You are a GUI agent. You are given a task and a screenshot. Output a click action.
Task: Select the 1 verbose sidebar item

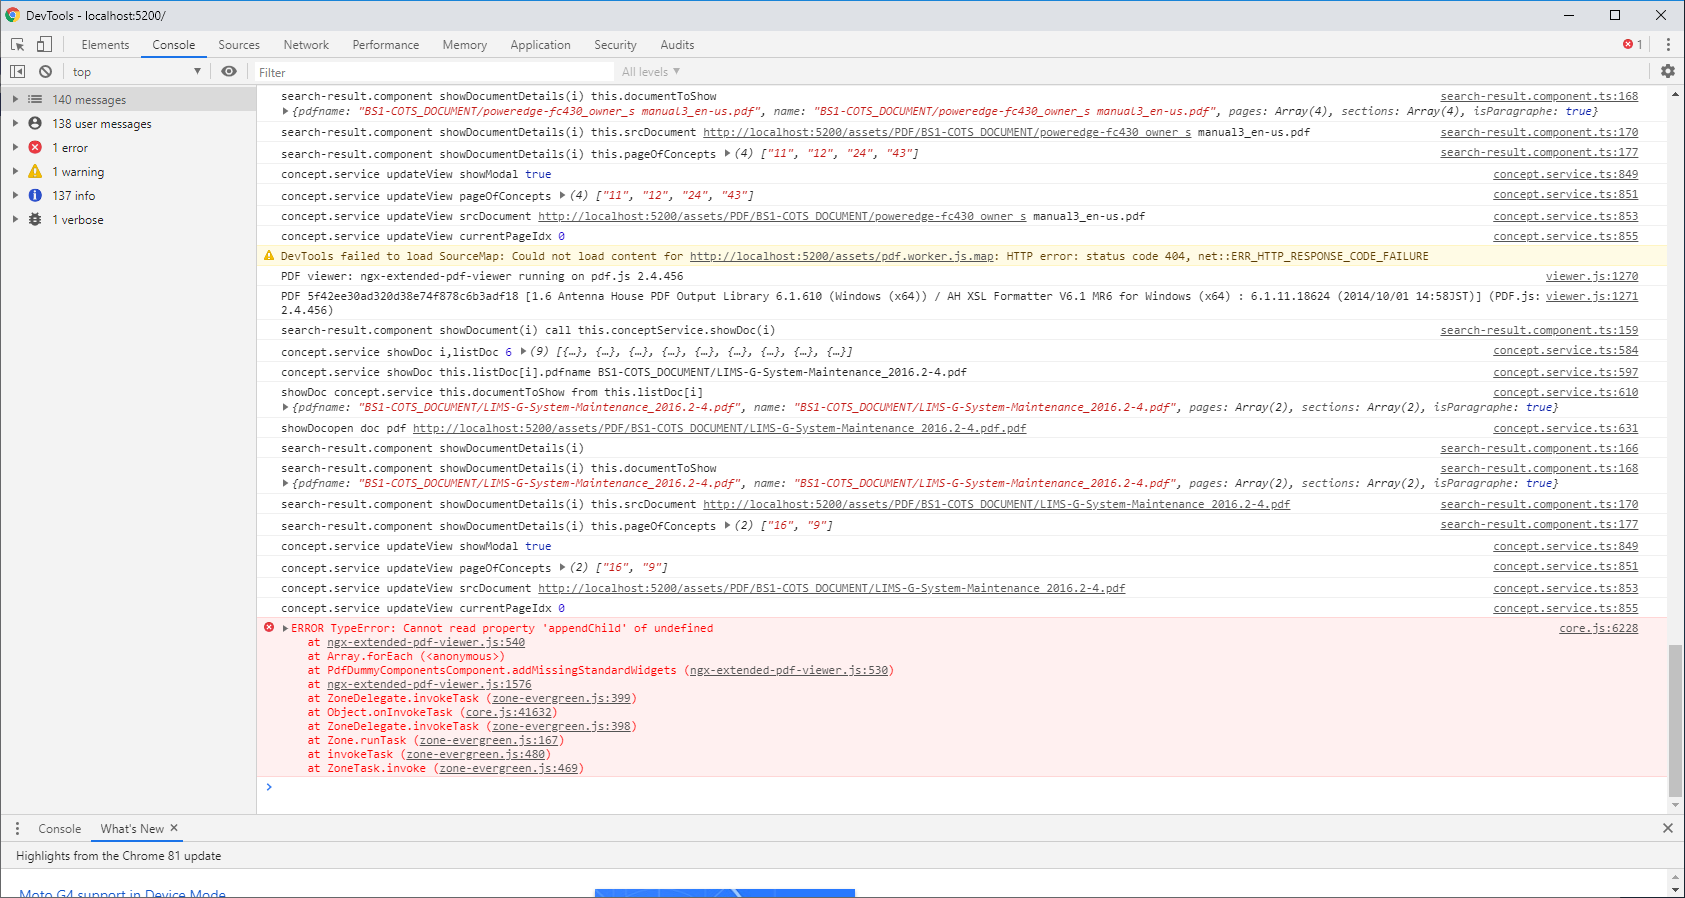pos(128,220)
